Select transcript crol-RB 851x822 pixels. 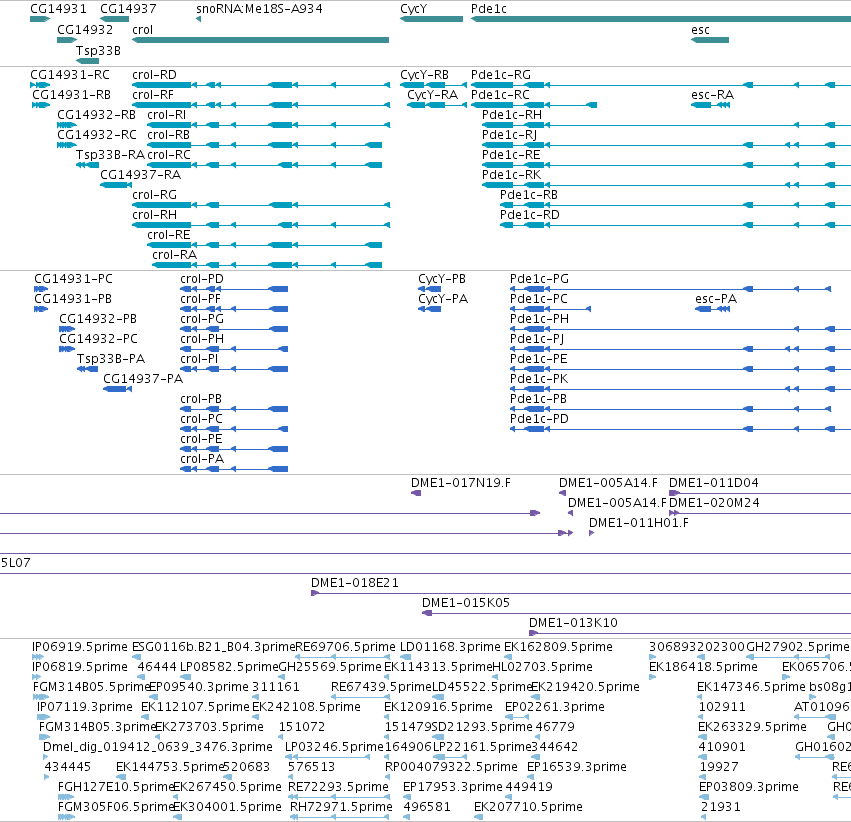(x=264, y=145)
